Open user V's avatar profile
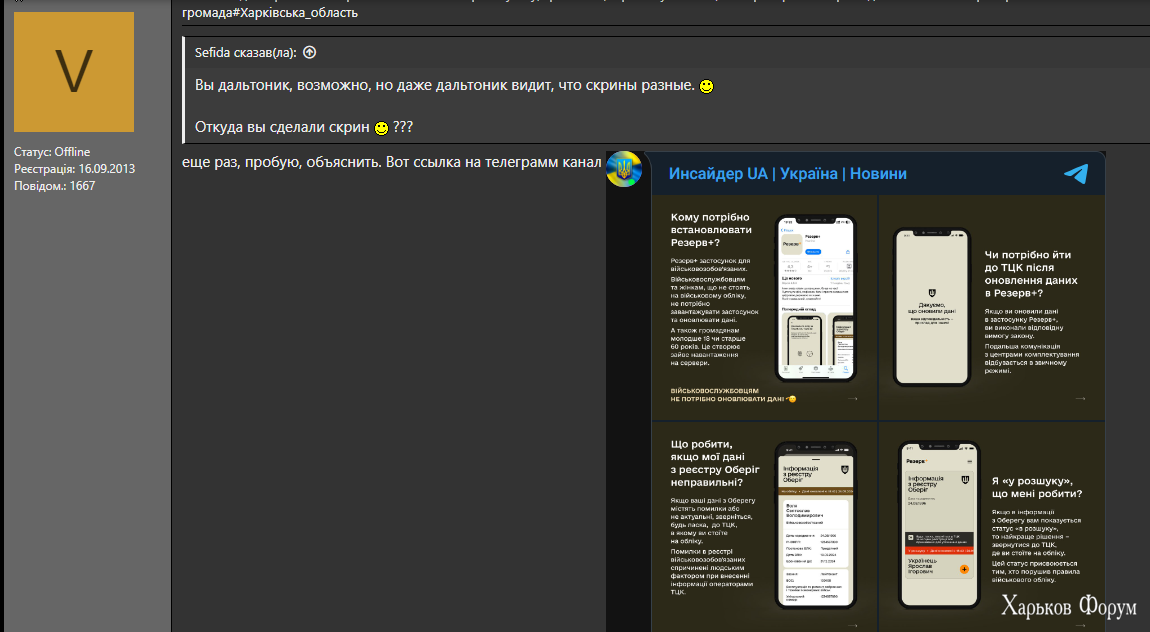Image resolution: width=1150 pixels, height=632 pixels. pos(74,72)
